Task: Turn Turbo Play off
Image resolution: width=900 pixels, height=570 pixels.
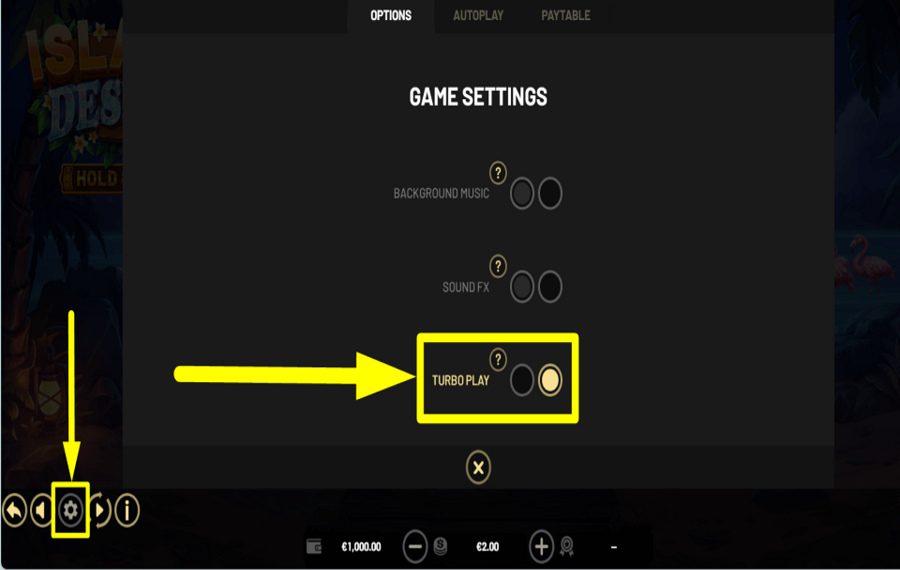Action: pos(522,380)
